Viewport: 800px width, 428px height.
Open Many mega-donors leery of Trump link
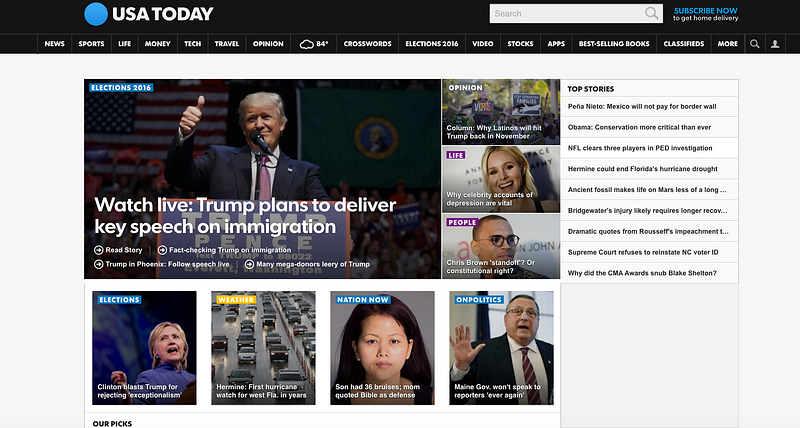tap(313, 264)
